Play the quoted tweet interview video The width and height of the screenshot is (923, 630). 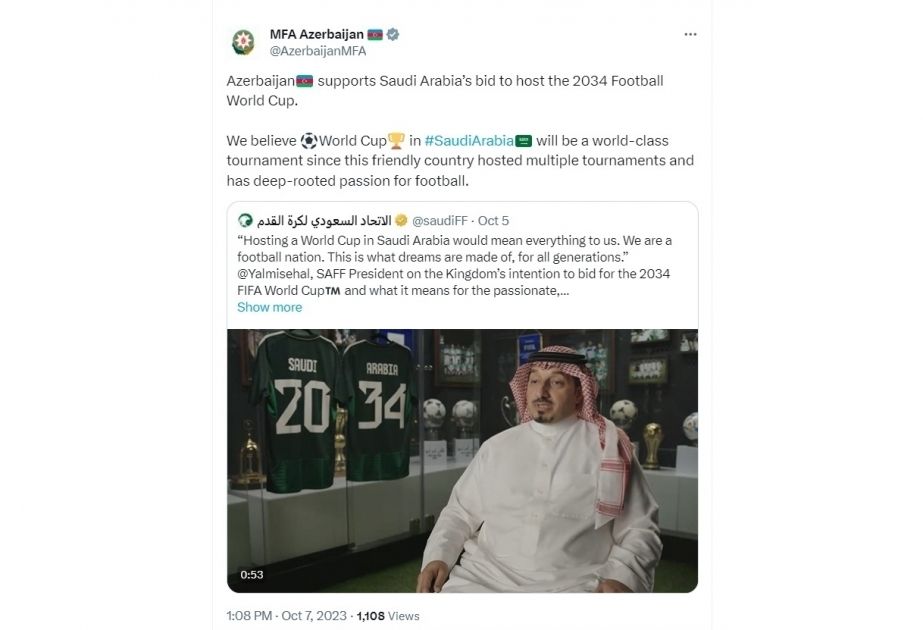point(462,461)
